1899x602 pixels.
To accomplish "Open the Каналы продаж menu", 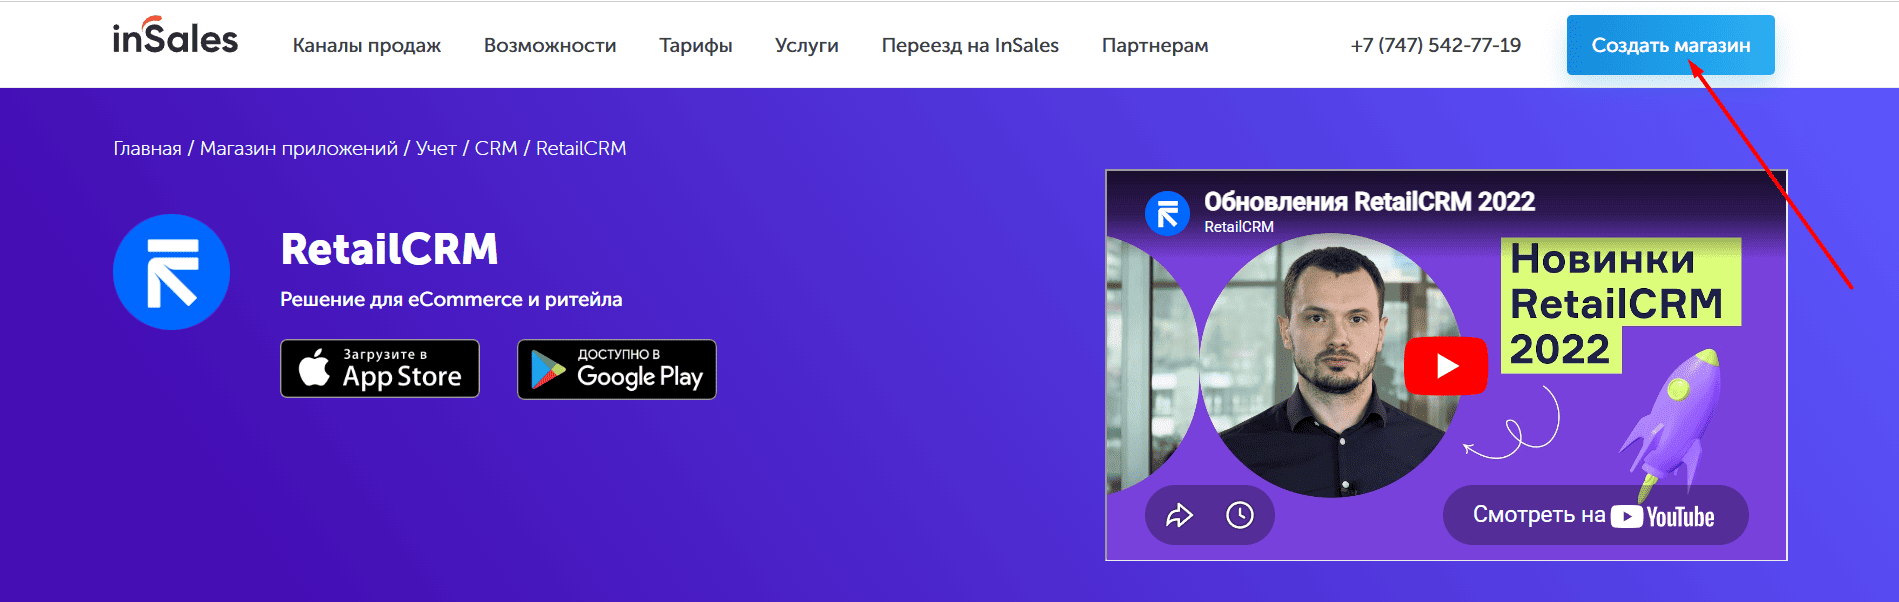I will [367, 46].
